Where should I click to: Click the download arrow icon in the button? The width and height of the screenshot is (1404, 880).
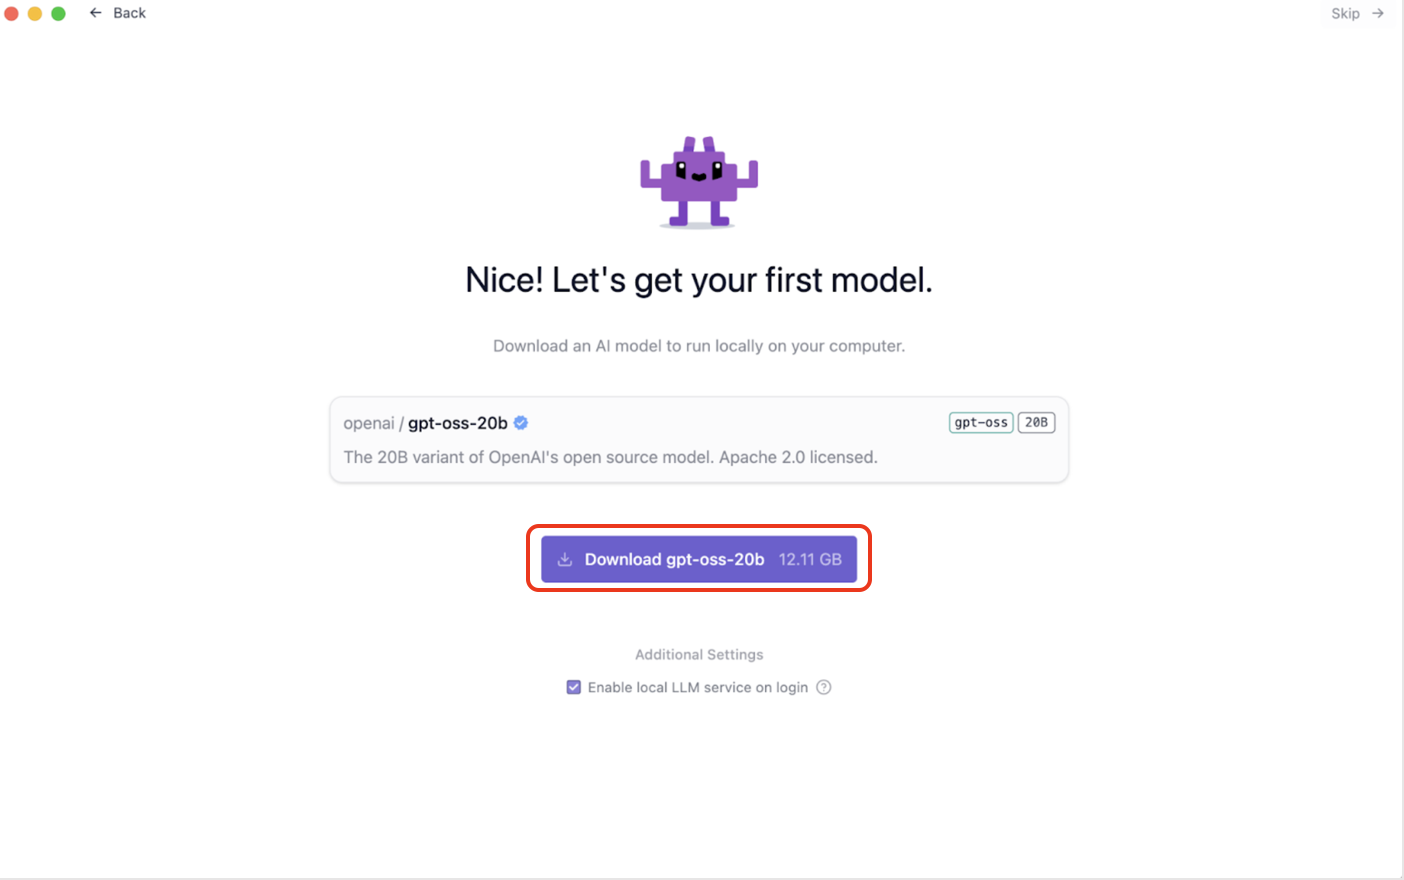pos(565,559)
